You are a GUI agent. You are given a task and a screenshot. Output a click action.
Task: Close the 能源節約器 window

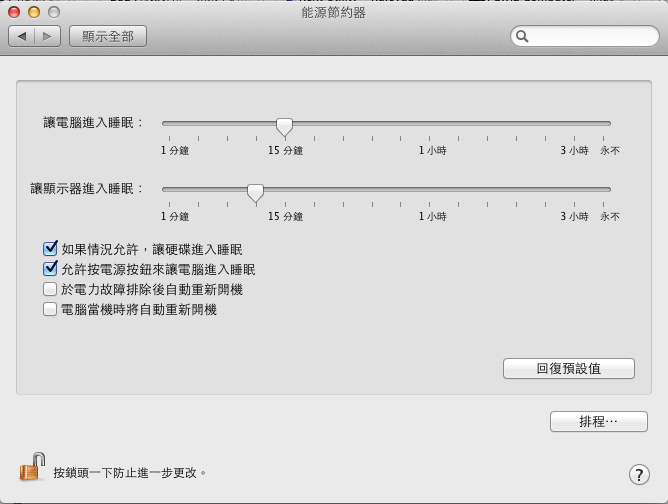14,12
